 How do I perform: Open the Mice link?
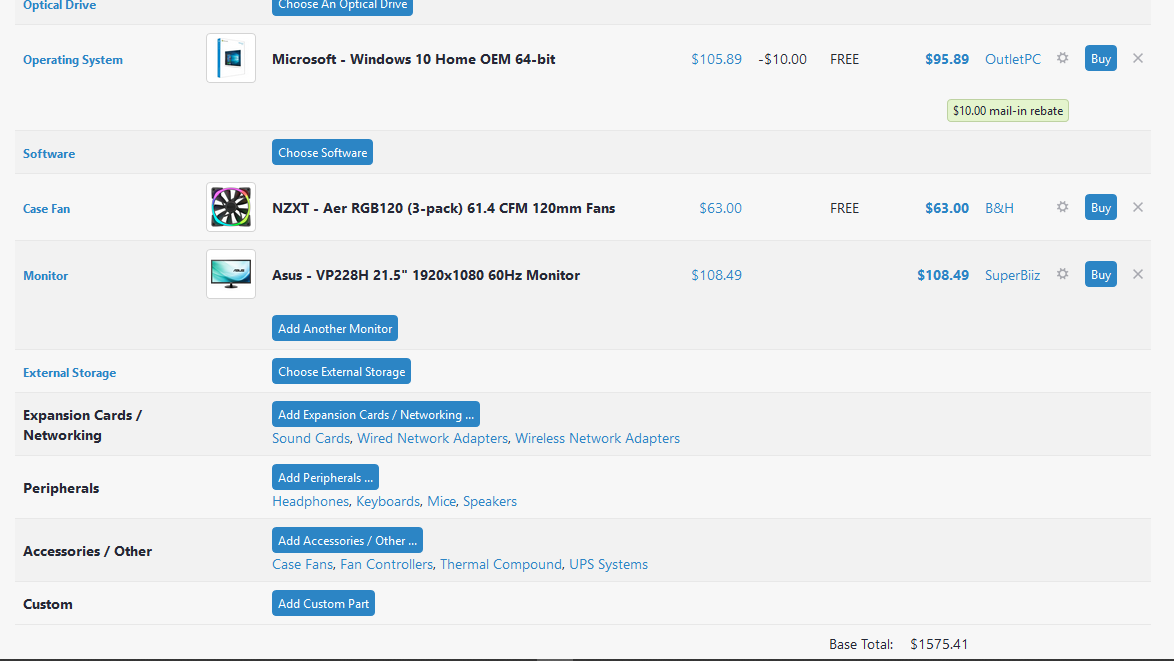point(442,501)
